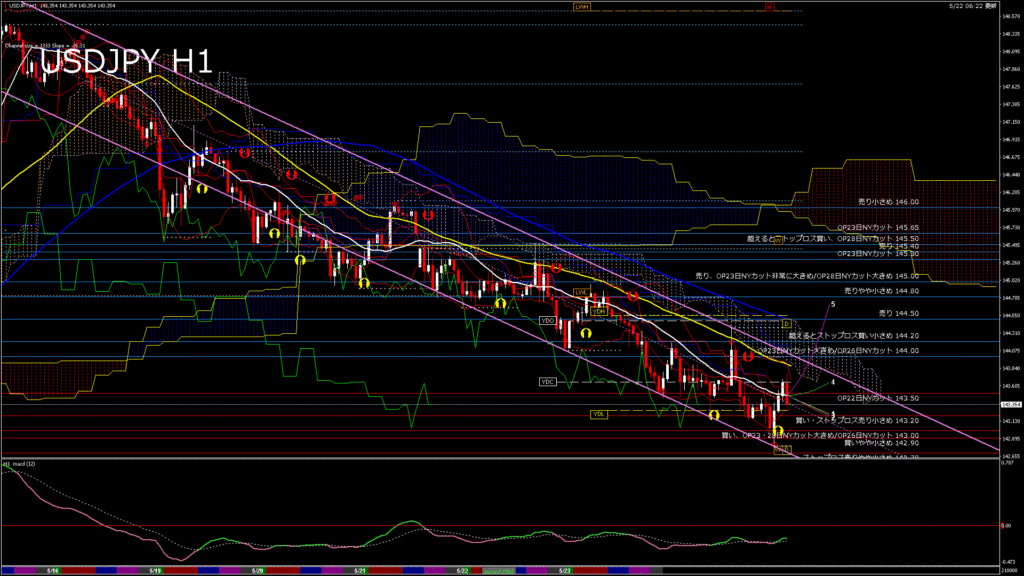Click the 5/22 06:22 更新 timestamp
This screenshot has height=576, width=1024.
click(973, 6)
